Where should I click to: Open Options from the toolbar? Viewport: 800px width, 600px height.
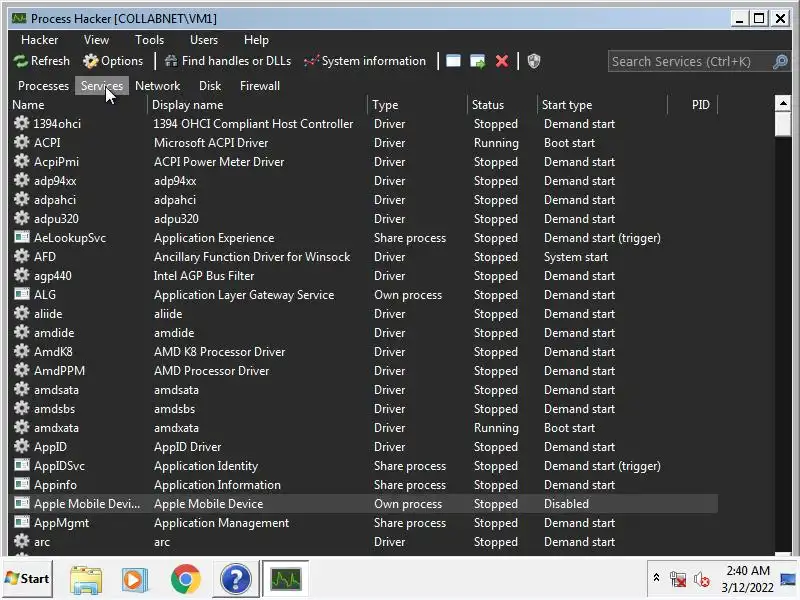(113, 61)
